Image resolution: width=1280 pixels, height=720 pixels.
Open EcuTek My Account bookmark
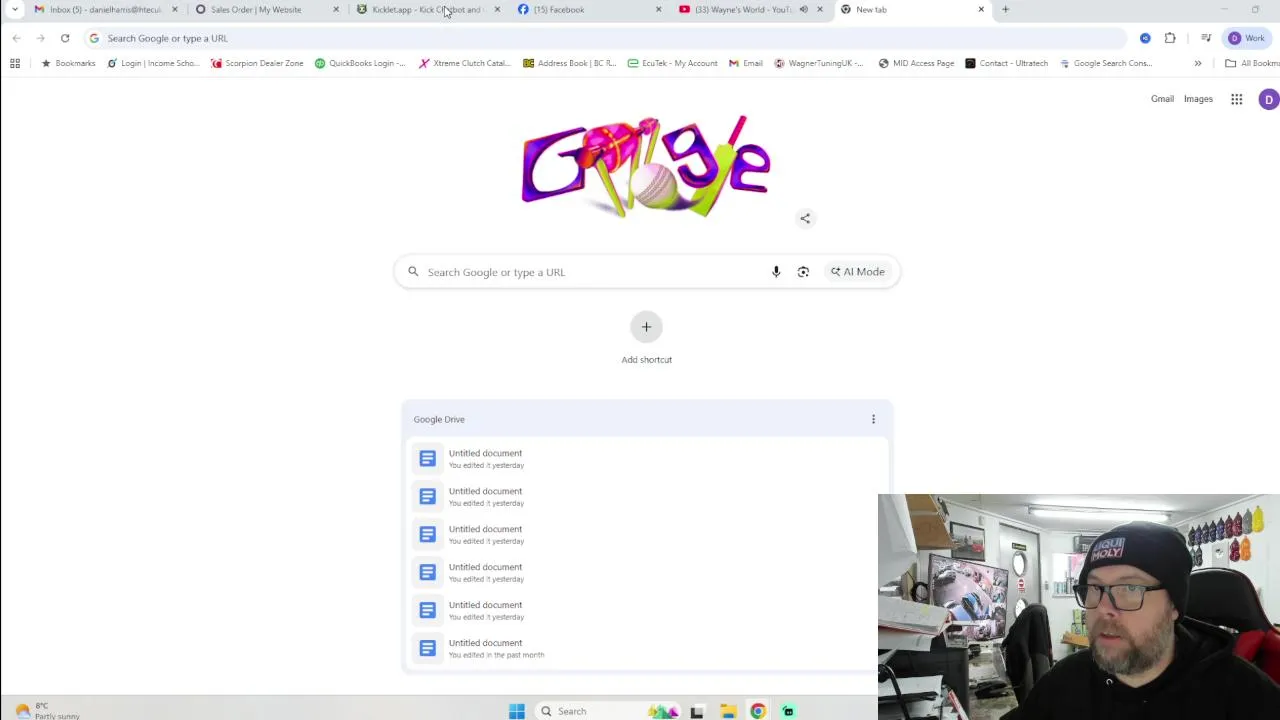(x=672, y=63)
